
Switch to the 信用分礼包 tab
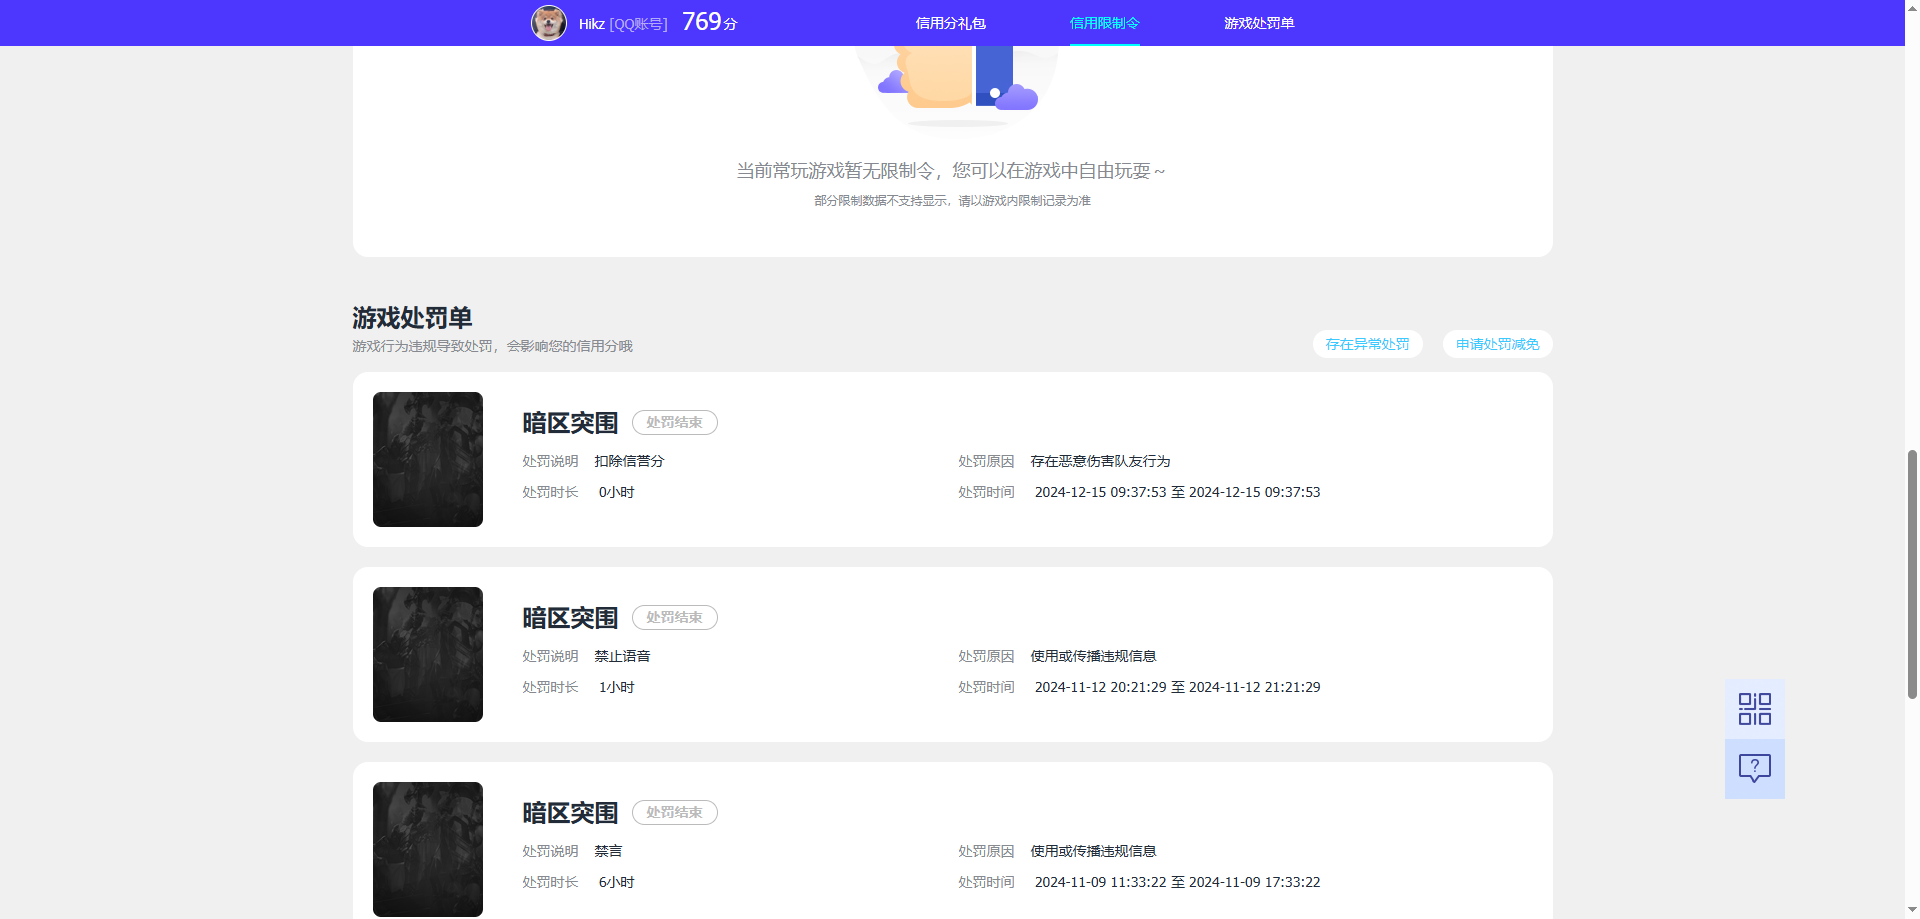[x=951, y=22]
